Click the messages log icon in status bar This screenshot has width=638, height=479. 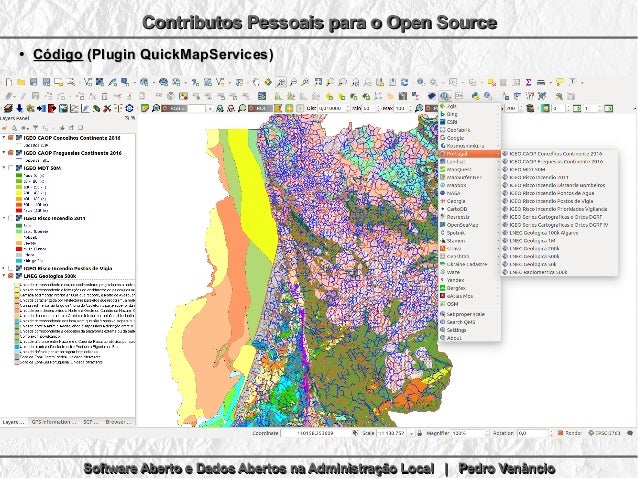[630, 433]
